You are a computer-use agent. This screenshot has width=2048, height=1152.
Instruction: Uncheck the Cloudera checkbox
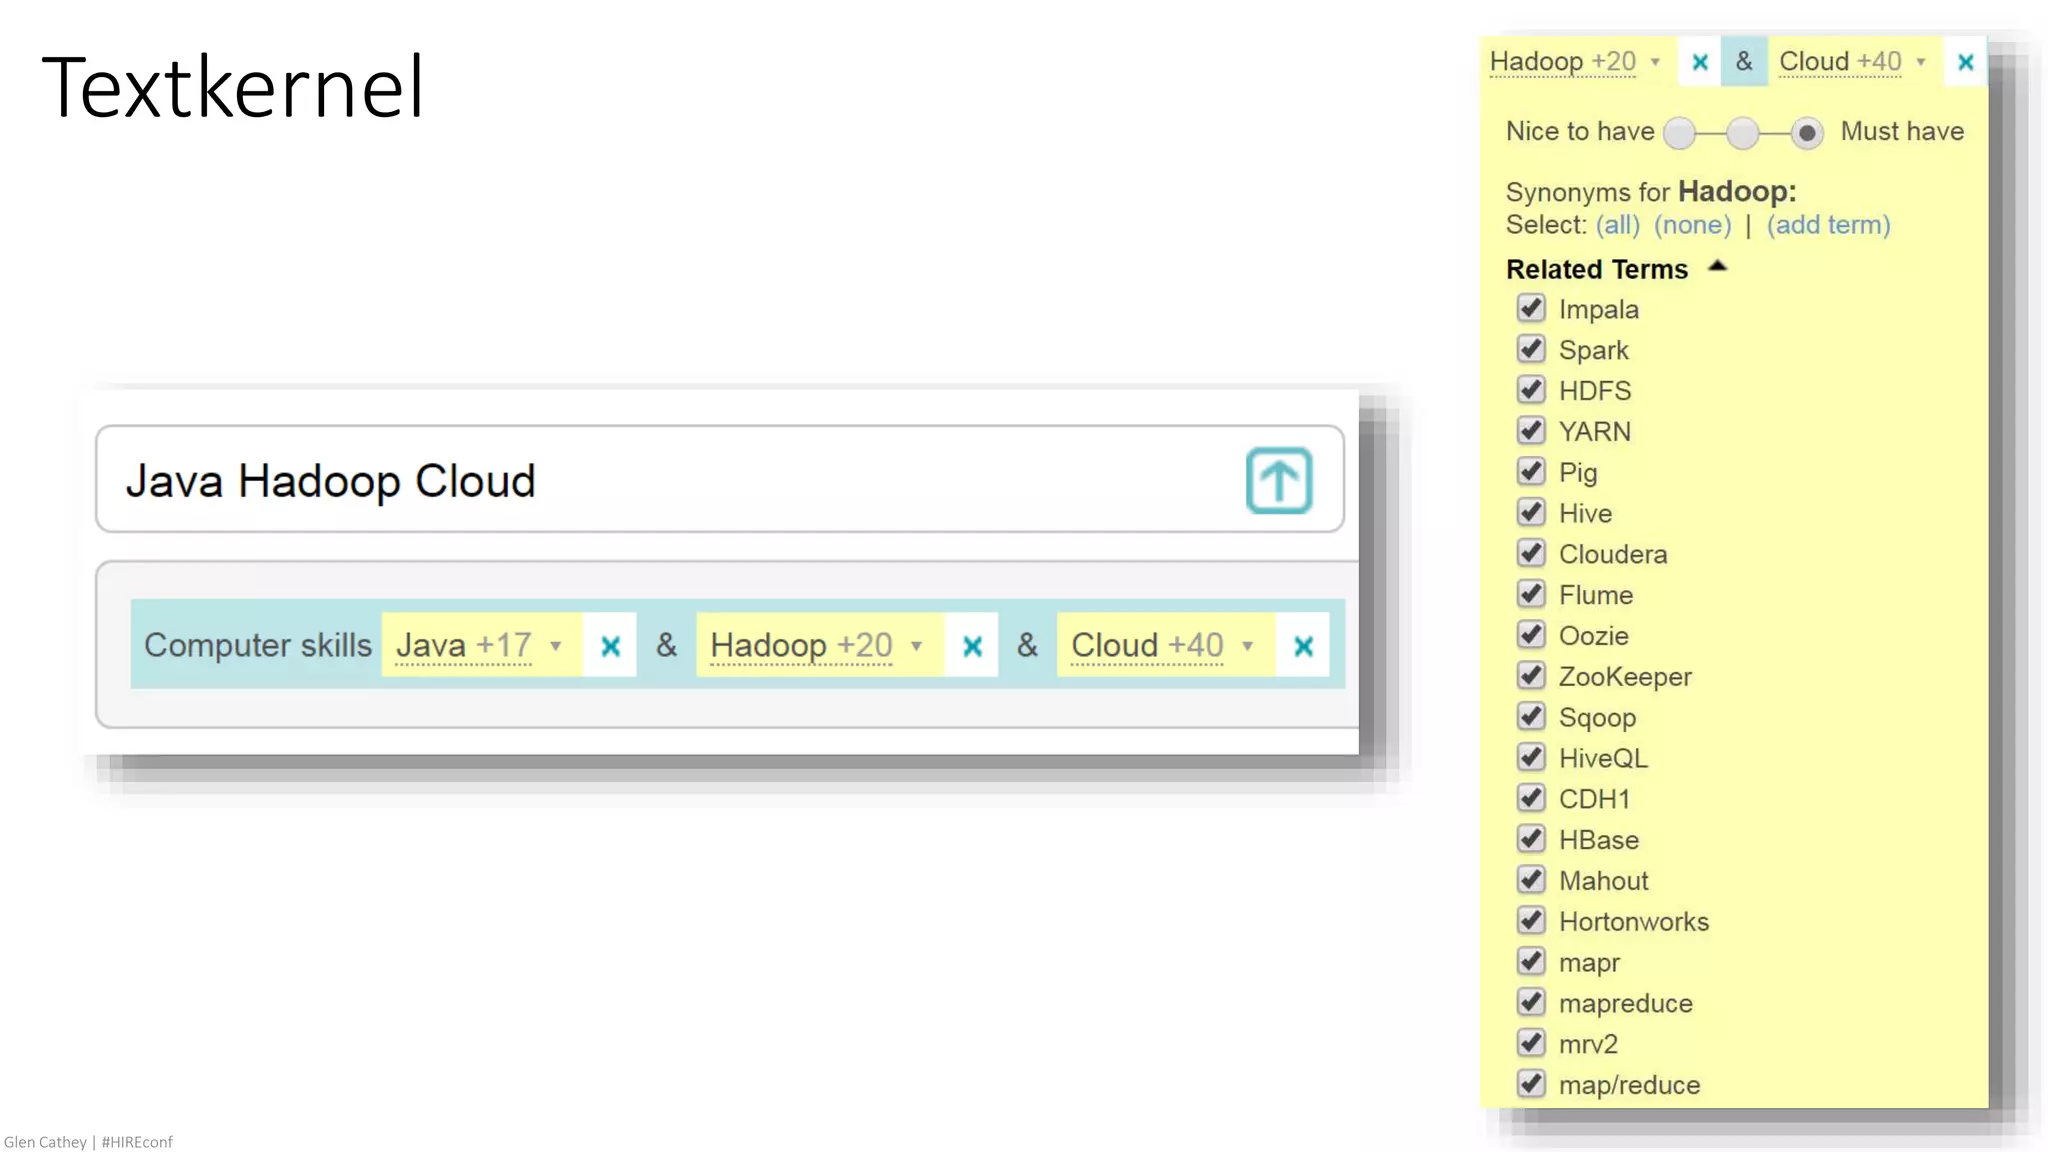[1531, 553]
